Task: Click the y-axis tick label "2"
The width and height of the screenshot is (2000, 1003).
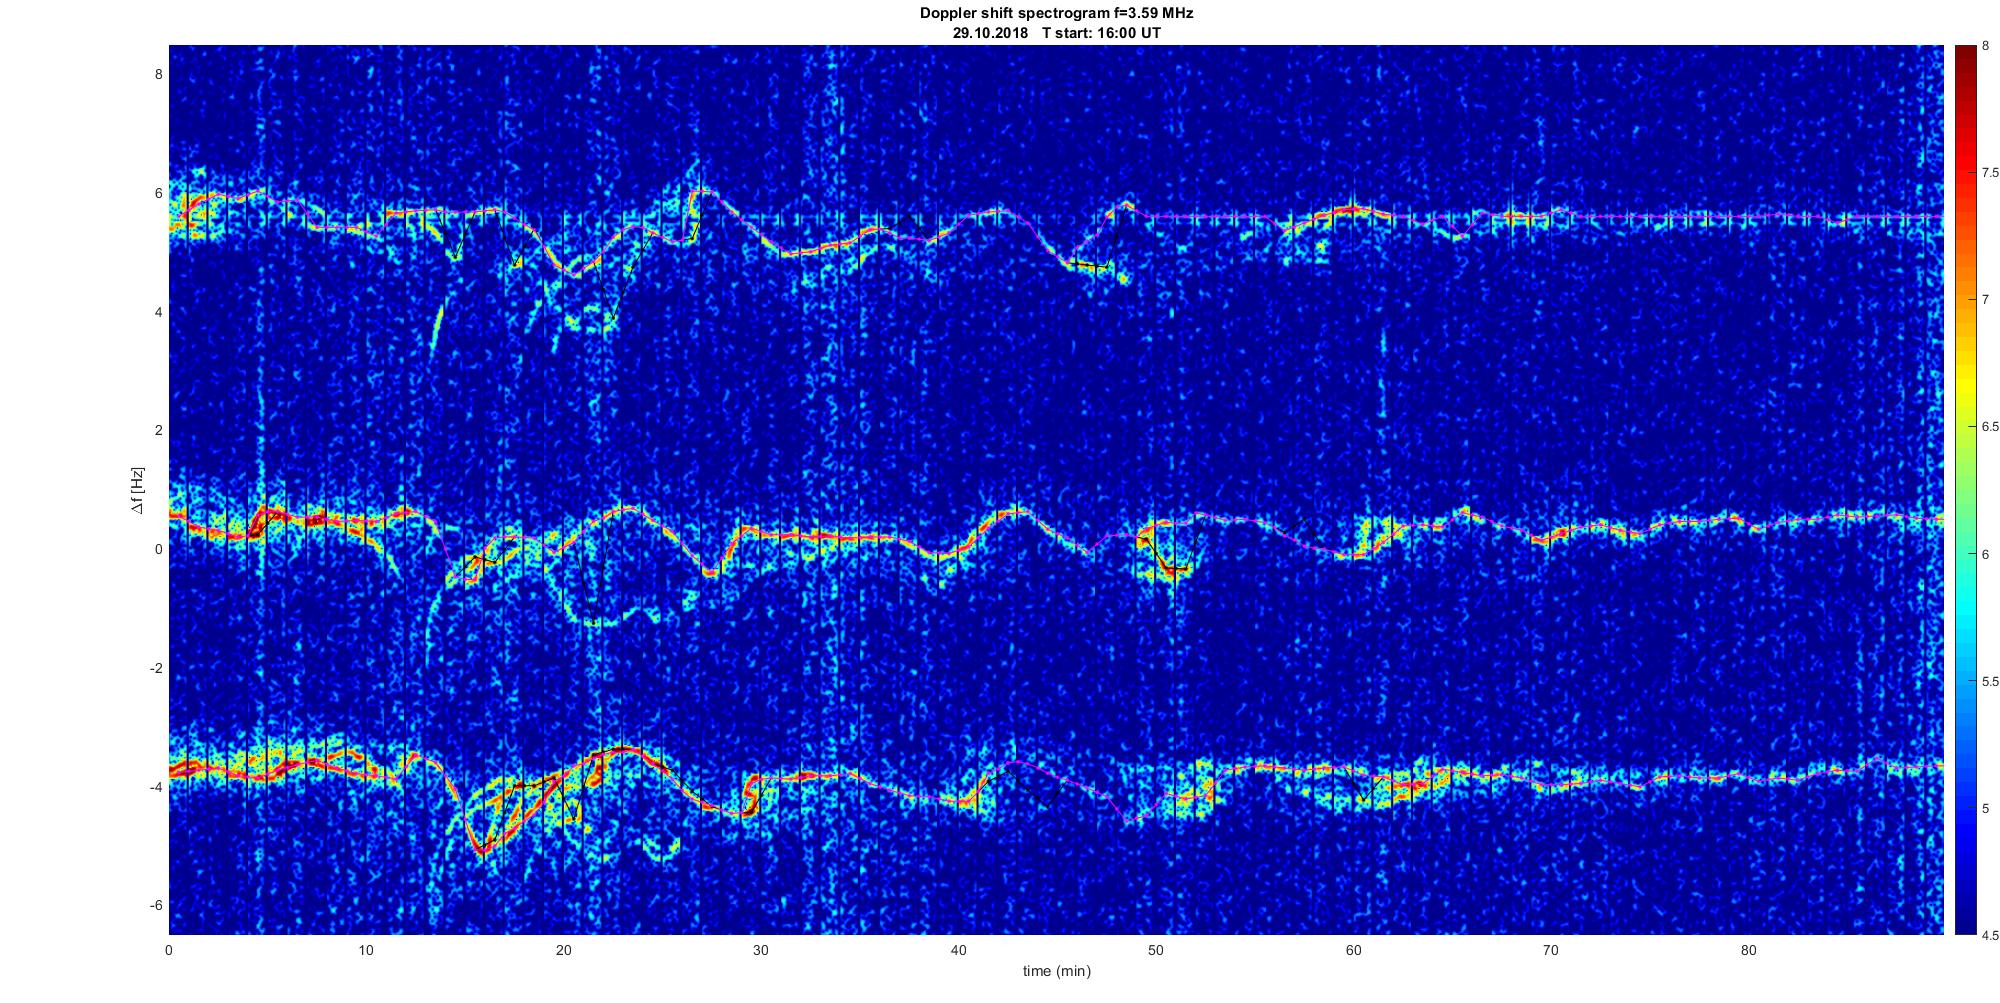Action: pos(158,430)
